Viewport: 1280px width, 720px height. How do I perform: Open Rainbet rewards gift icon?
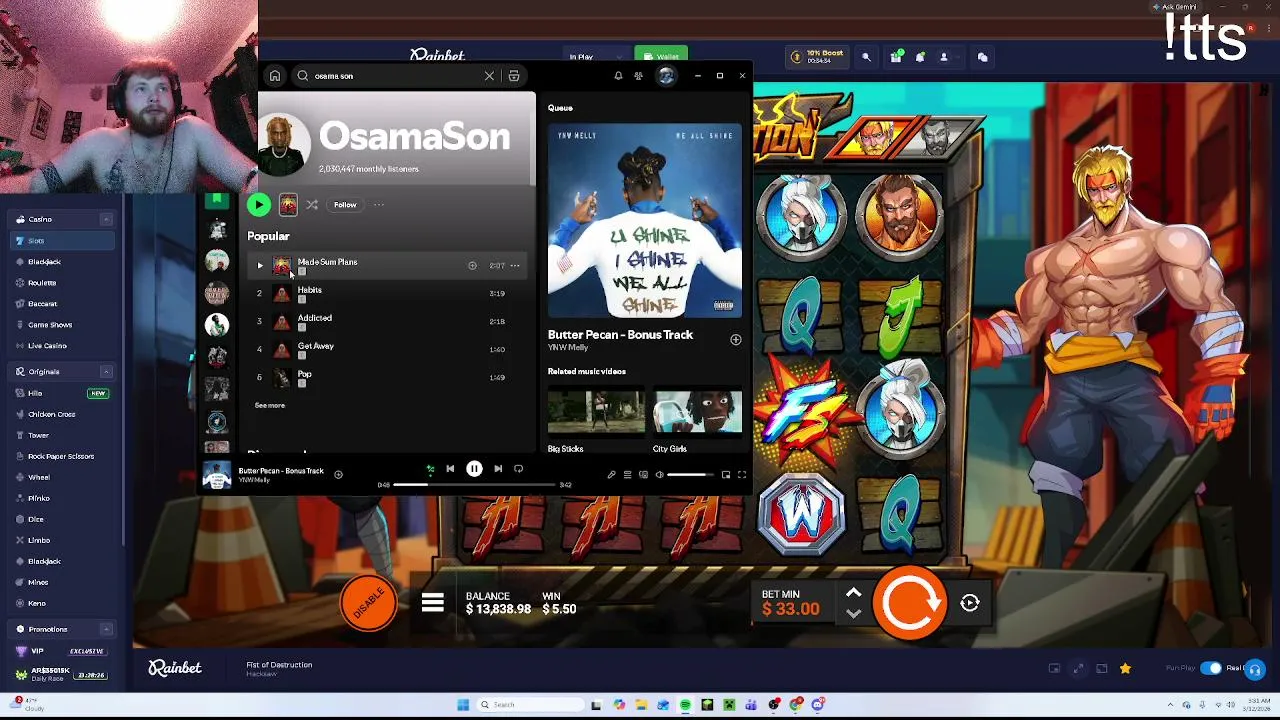click(x=896, y=58)
